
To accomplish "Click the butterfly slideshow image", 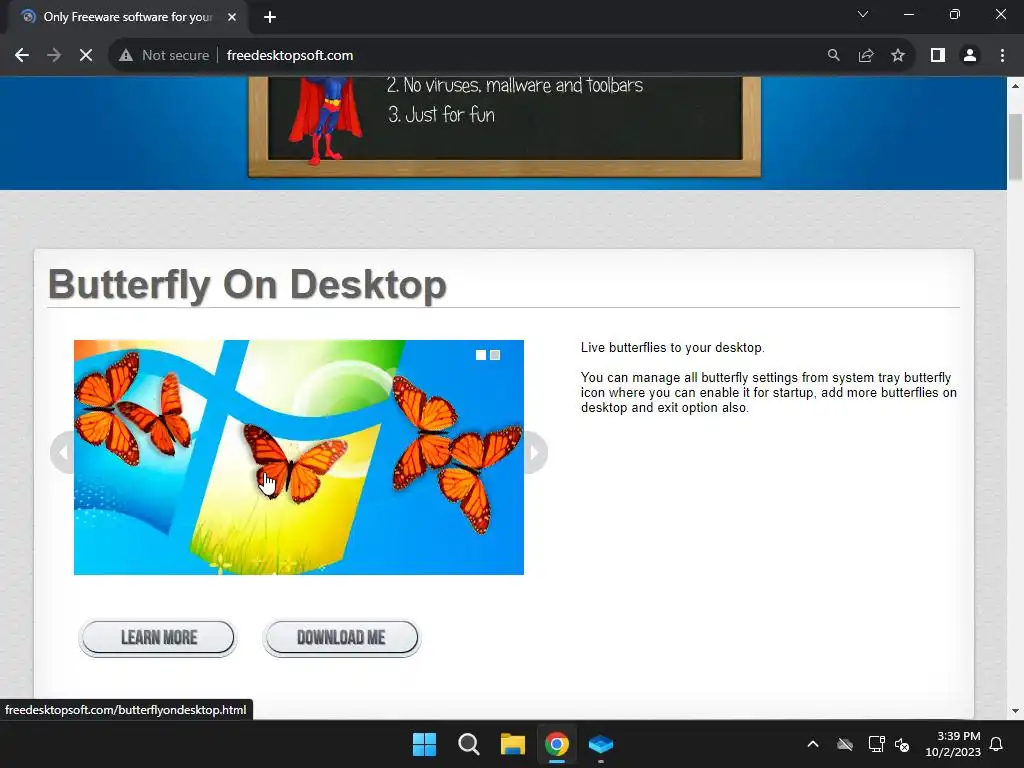I will 298,457.
